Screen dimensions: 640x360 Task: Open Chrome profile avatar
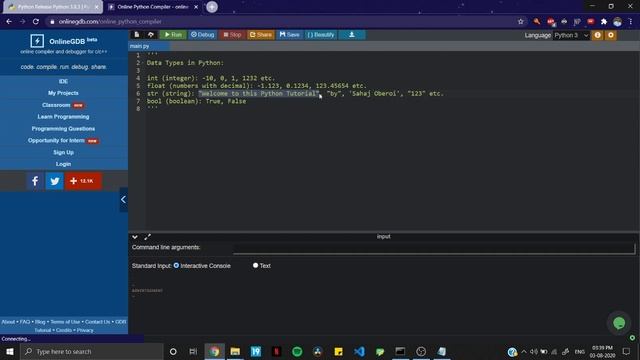(617, 21)
